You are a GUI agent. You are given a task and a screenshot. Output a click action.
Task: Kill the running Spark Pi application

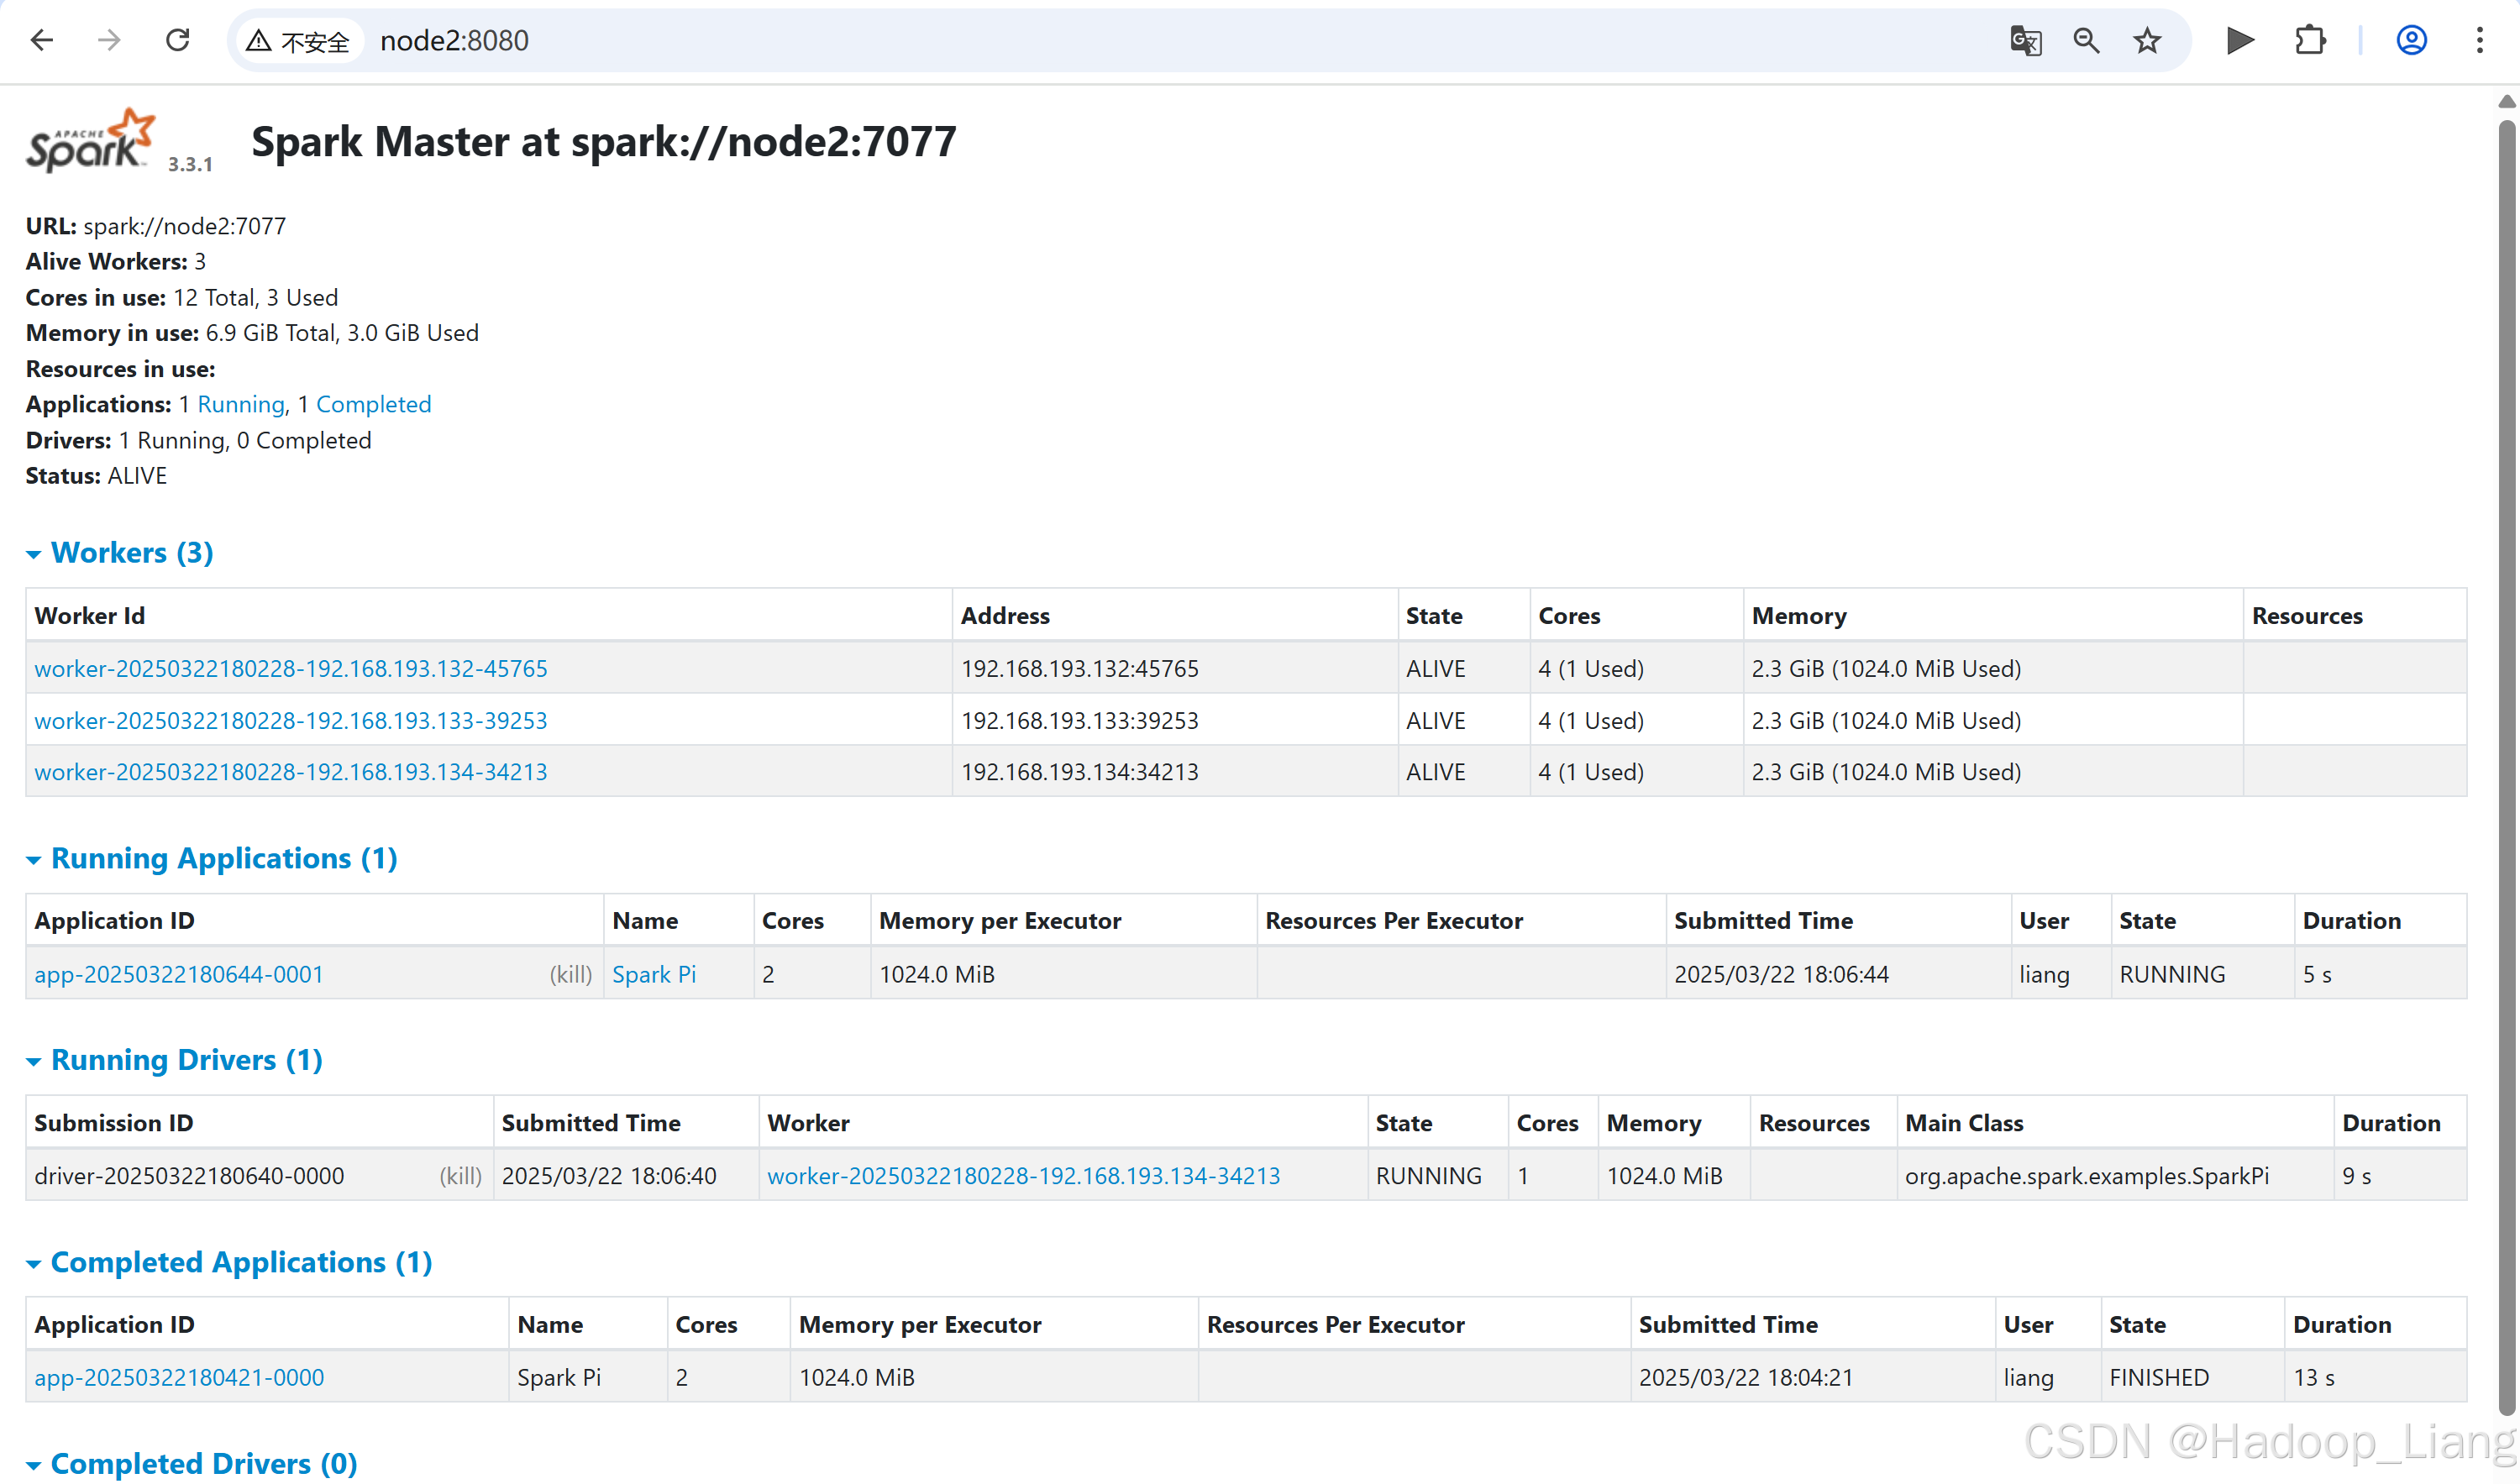click(x=570, y=974)
